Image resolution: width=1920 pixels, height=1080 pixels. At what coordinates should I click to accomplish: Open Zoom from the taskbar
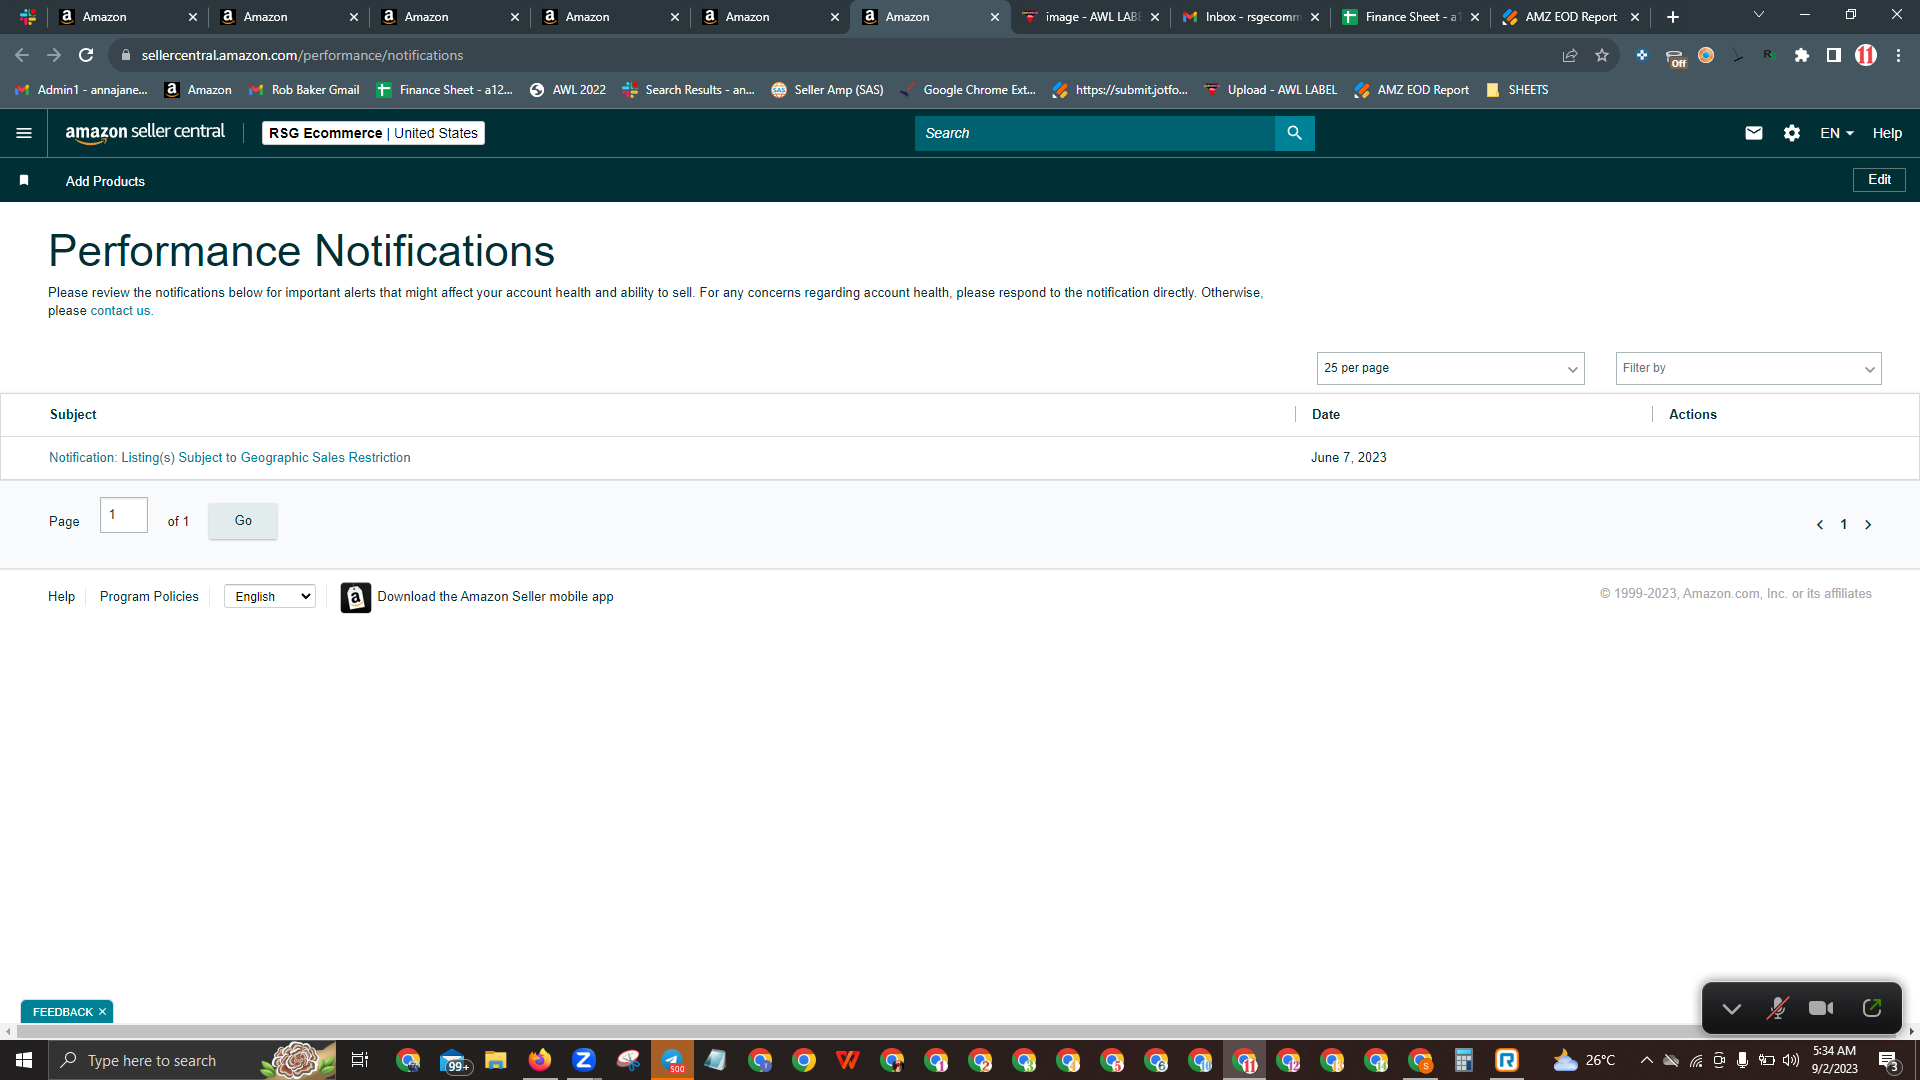tap(584, 1060)
